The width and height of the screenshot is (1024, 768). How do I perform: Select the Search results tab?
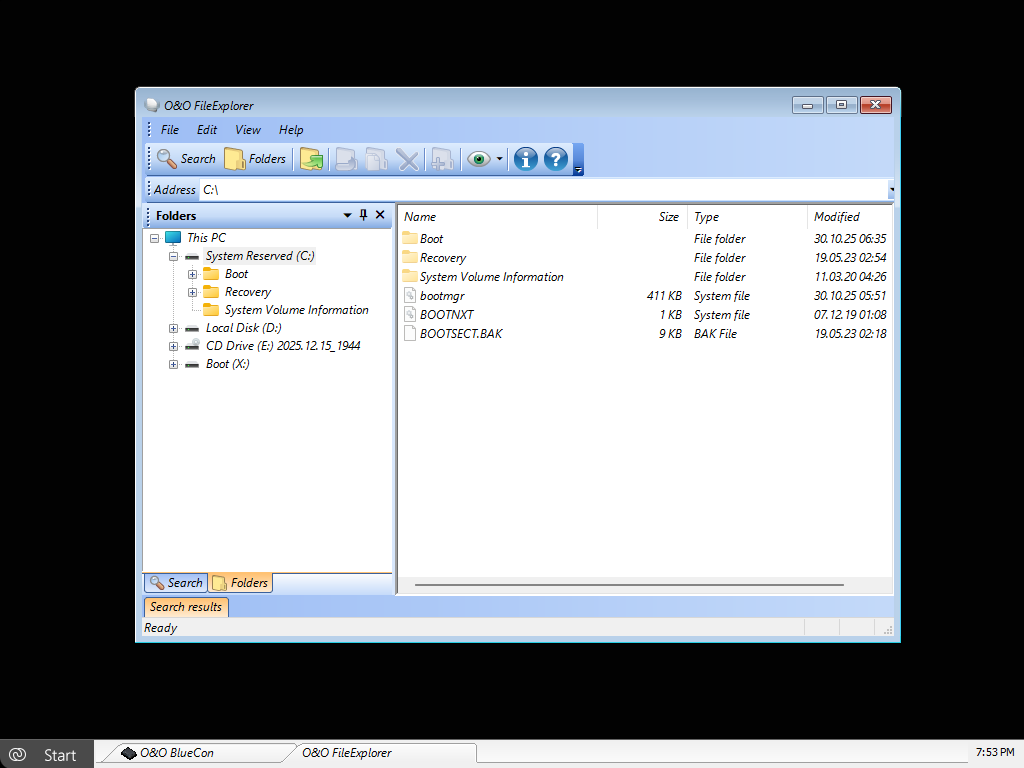pos(186,607)
